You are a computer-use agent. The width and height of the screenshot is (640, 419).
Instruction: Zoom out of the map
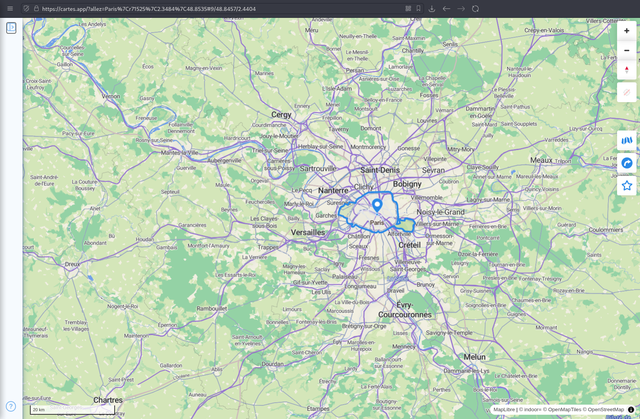tap(627, 50)
